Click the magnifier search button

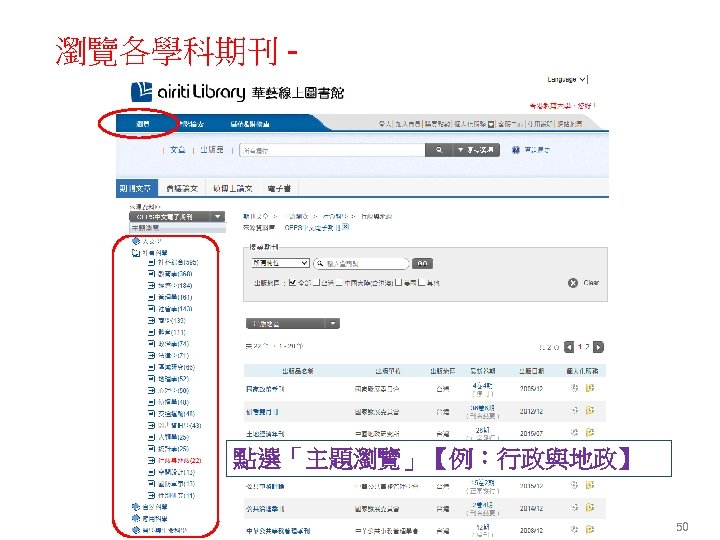439,150
